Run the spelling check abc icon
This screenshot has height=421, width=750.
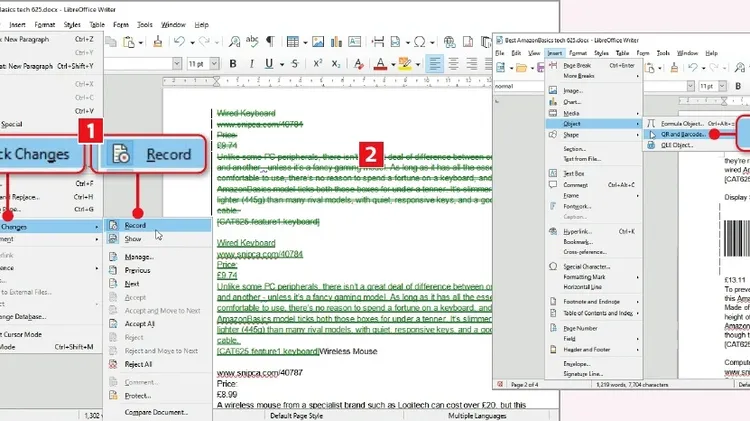(x=252, y=42)
